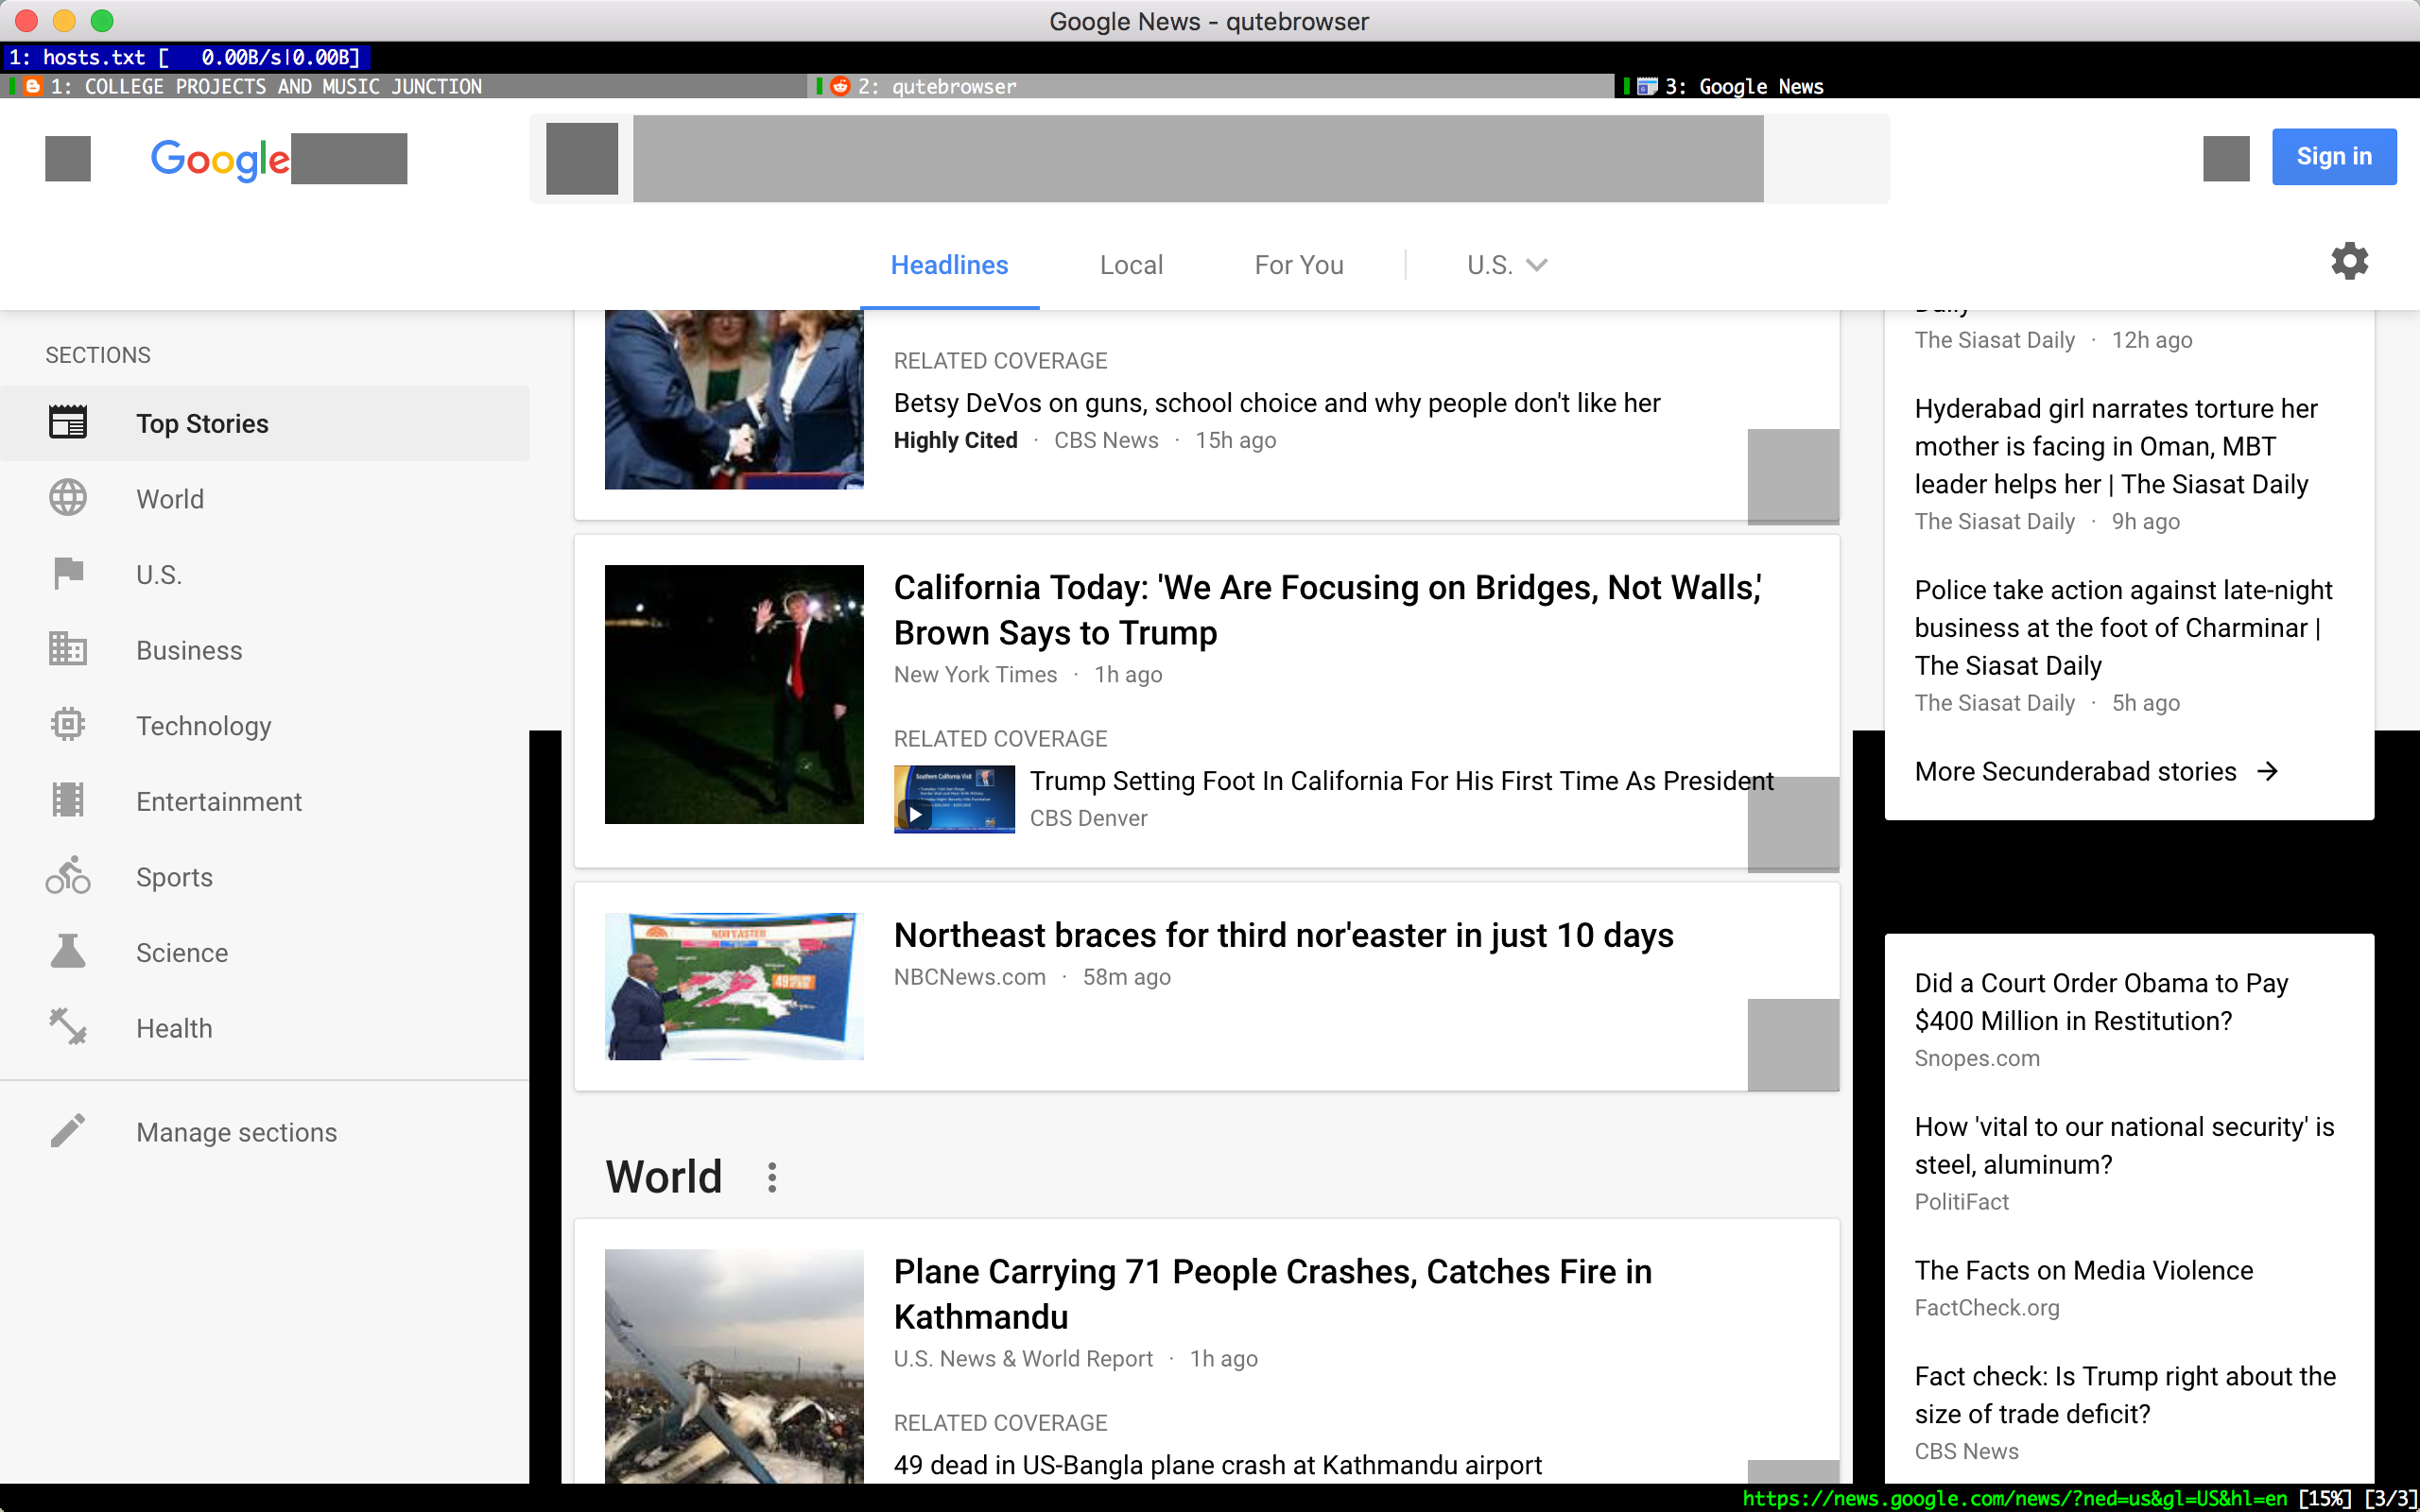Click the Science flask icon
Viewport: 2420px width, 1512px height.
(x=68, y=951)
